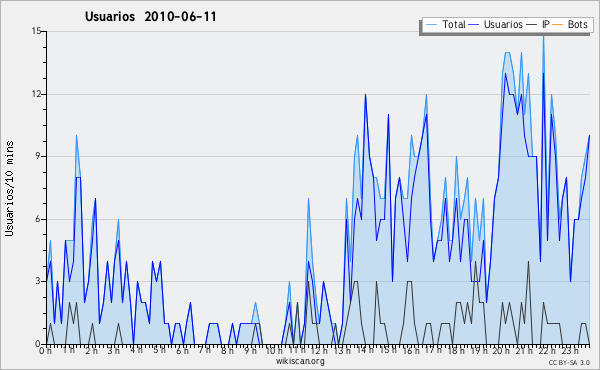
Task: Click the x-axis label '7 h'
Action: pos(205,350)
